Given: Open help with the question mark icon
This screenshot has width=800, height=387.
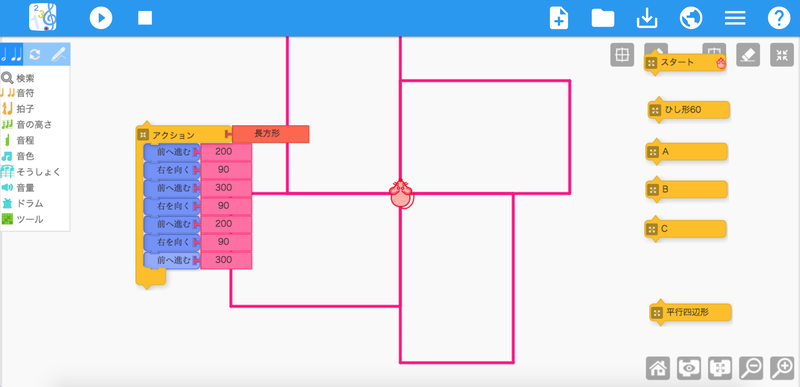Looking at the screenshot, I should (779, 18).
